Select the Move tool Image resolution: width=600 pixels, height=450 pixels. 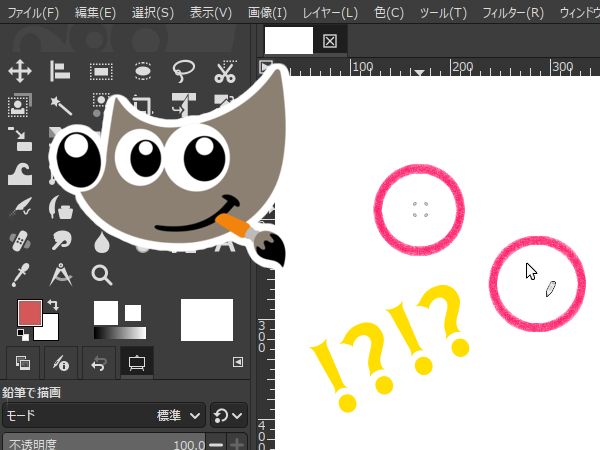click(20, 71)
